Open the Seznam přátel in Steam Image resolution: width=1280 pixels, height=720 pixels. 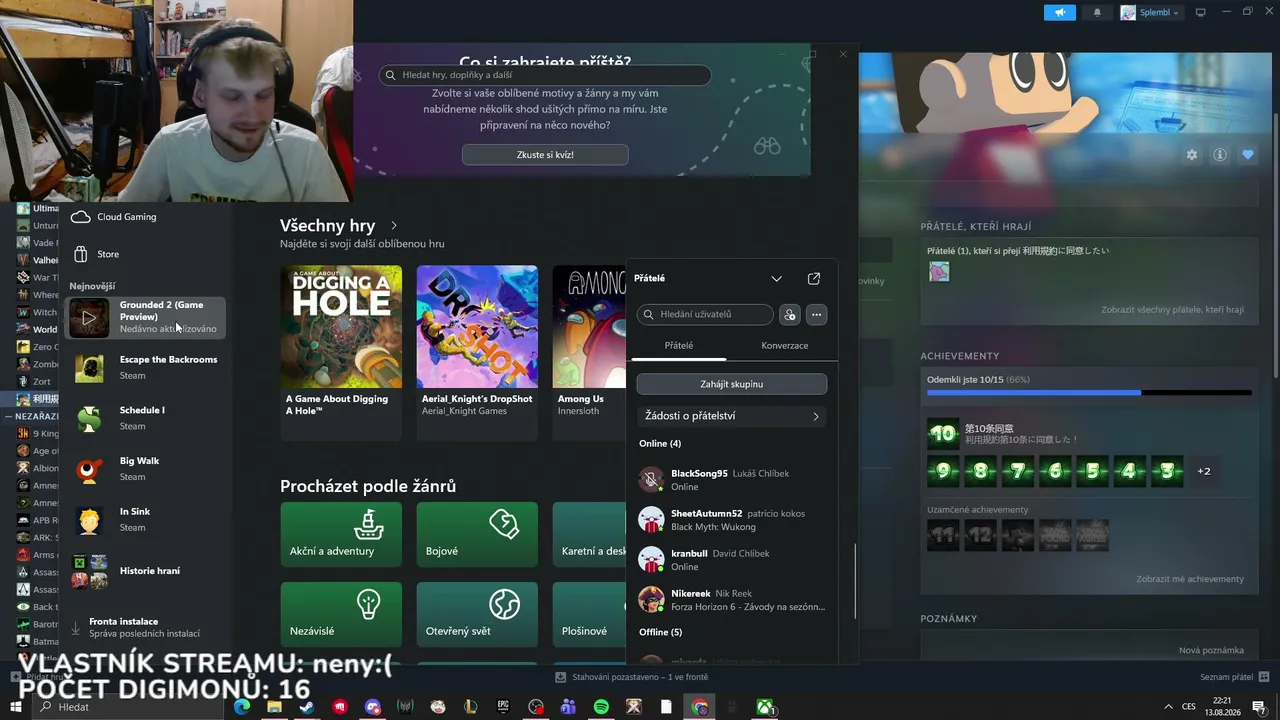[1234, 677]
